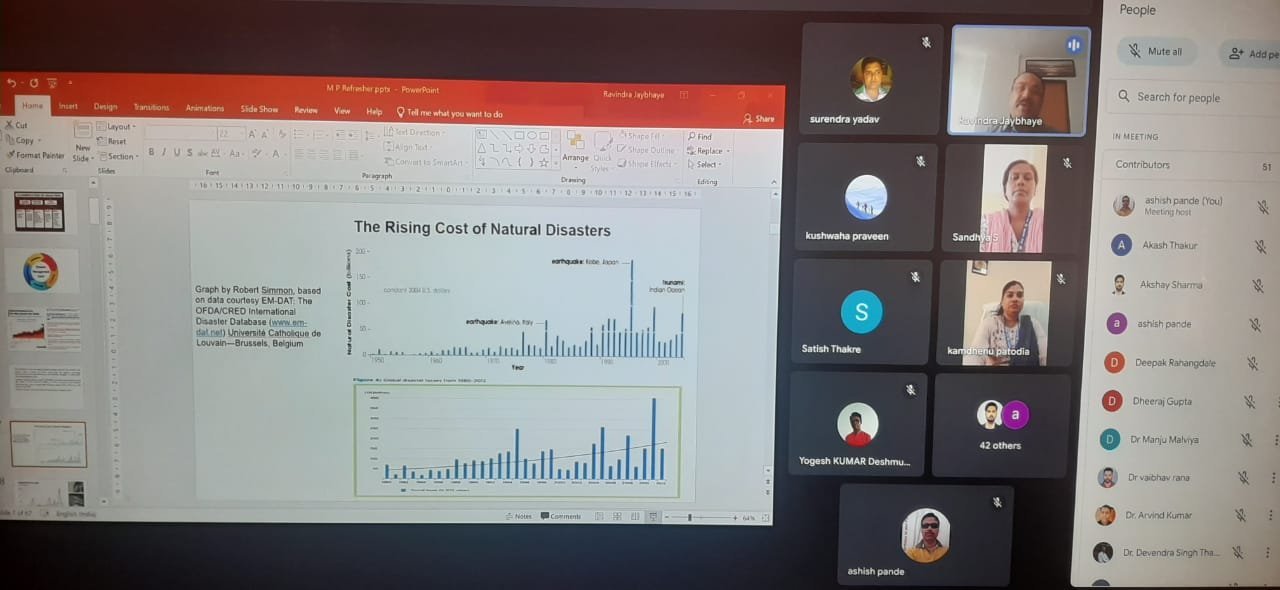The width and height of the screenshot is (1280, 590).
Task: Click the Share button in PowerPoint
Action: click(759, 118)
